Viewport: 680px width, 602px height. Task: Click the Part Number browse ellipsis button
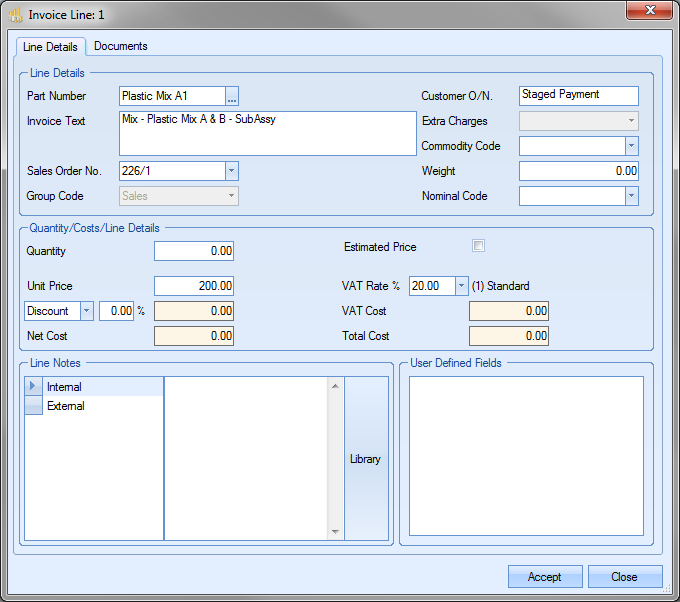pos(232,97)
